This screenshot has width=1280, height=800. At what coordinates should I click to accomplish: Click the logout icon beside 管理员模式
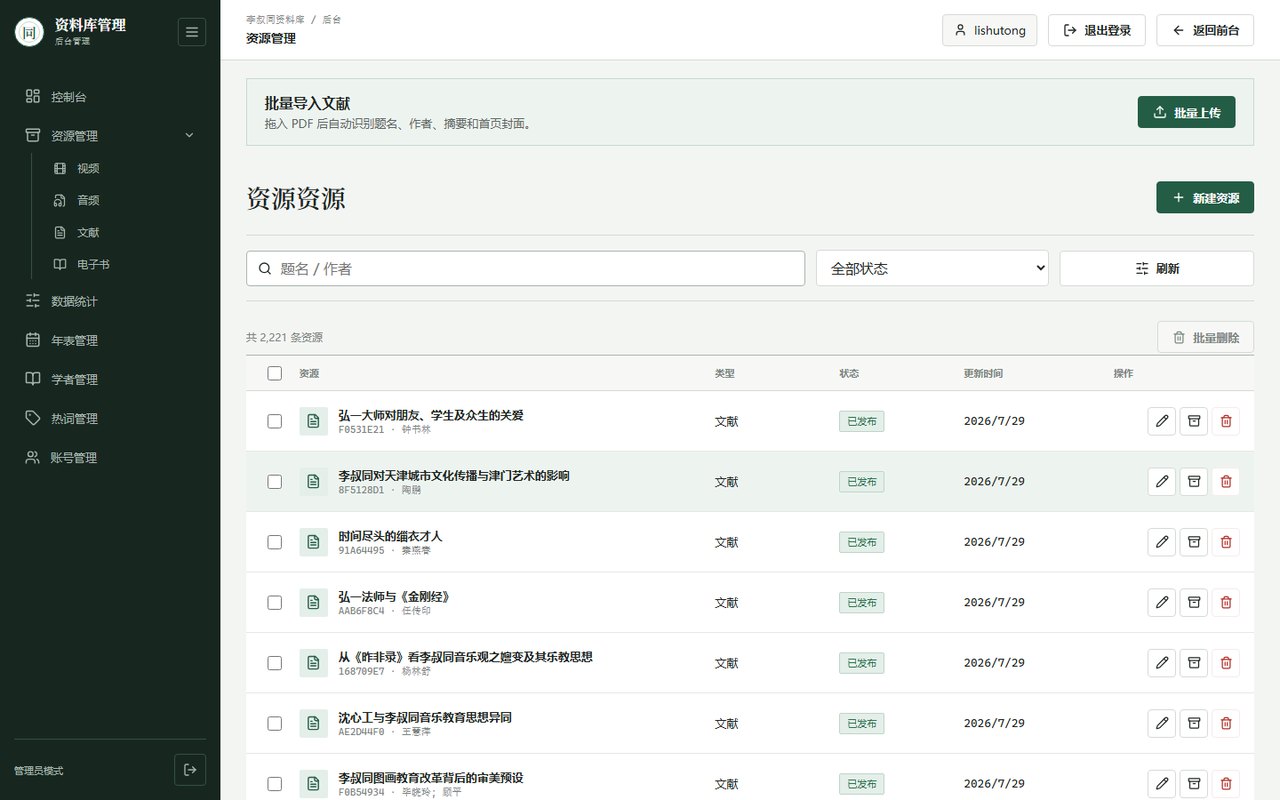(x=190, y=770)
